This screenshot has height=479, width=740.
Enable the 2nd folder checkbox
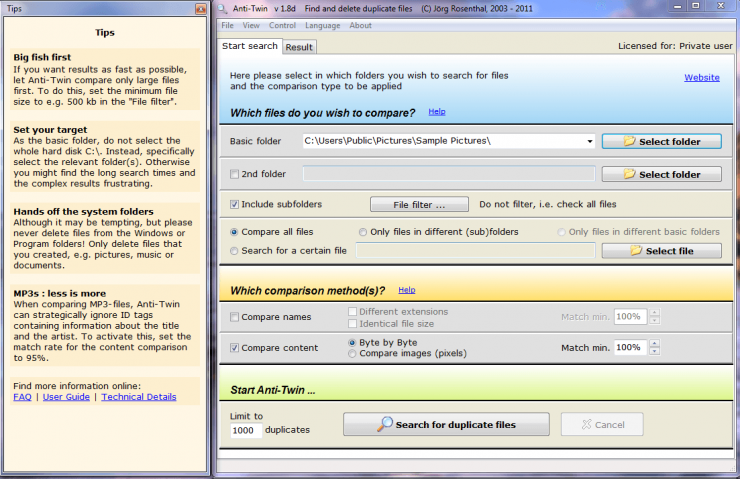[x=235, y=174]
